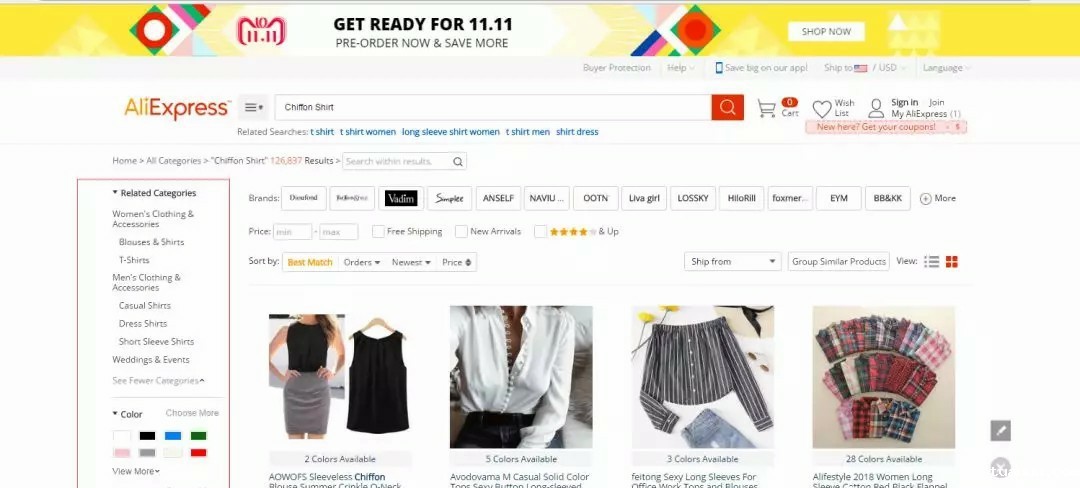
Task: Click the SHOP NOW banner button
Action: click(826, 32)
